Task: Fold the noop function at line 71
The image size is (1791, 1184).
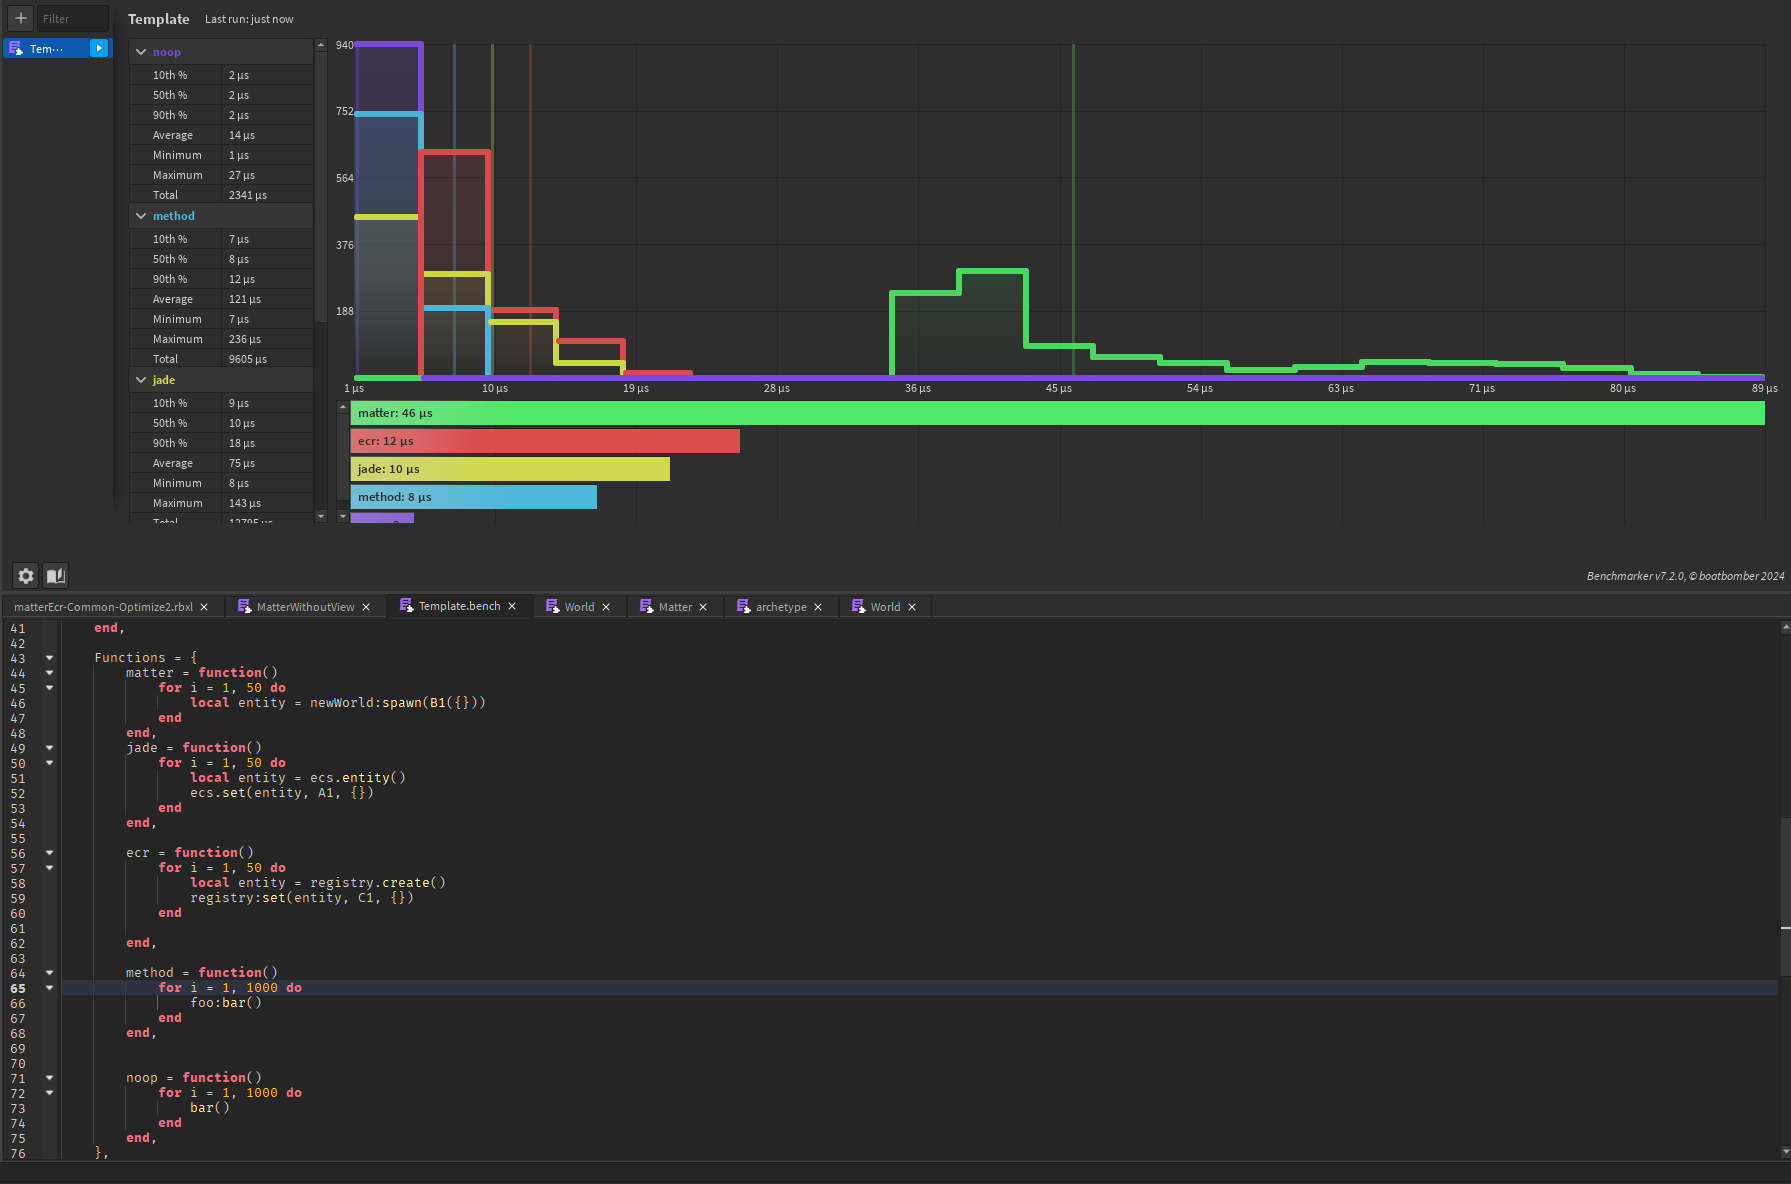Action: point(49,1078)
